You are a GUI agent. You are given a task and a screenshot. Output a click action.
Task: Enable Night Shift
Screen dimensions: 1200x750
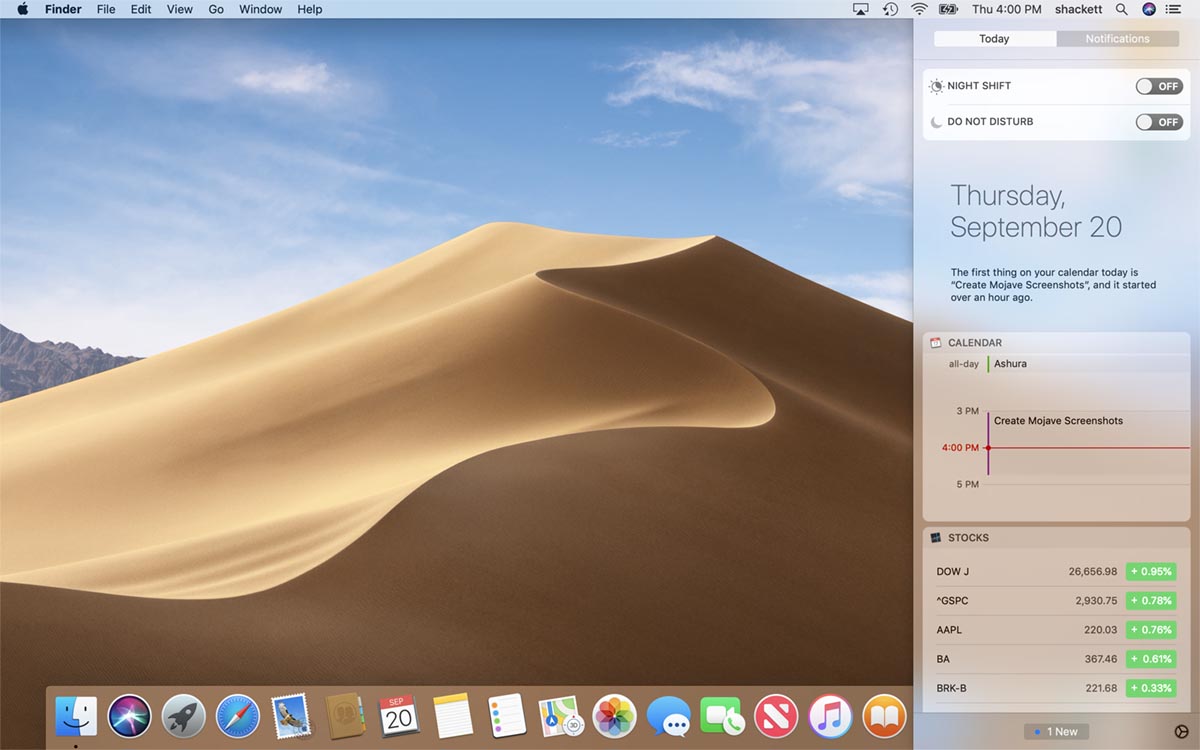[x=1159, y=86]
